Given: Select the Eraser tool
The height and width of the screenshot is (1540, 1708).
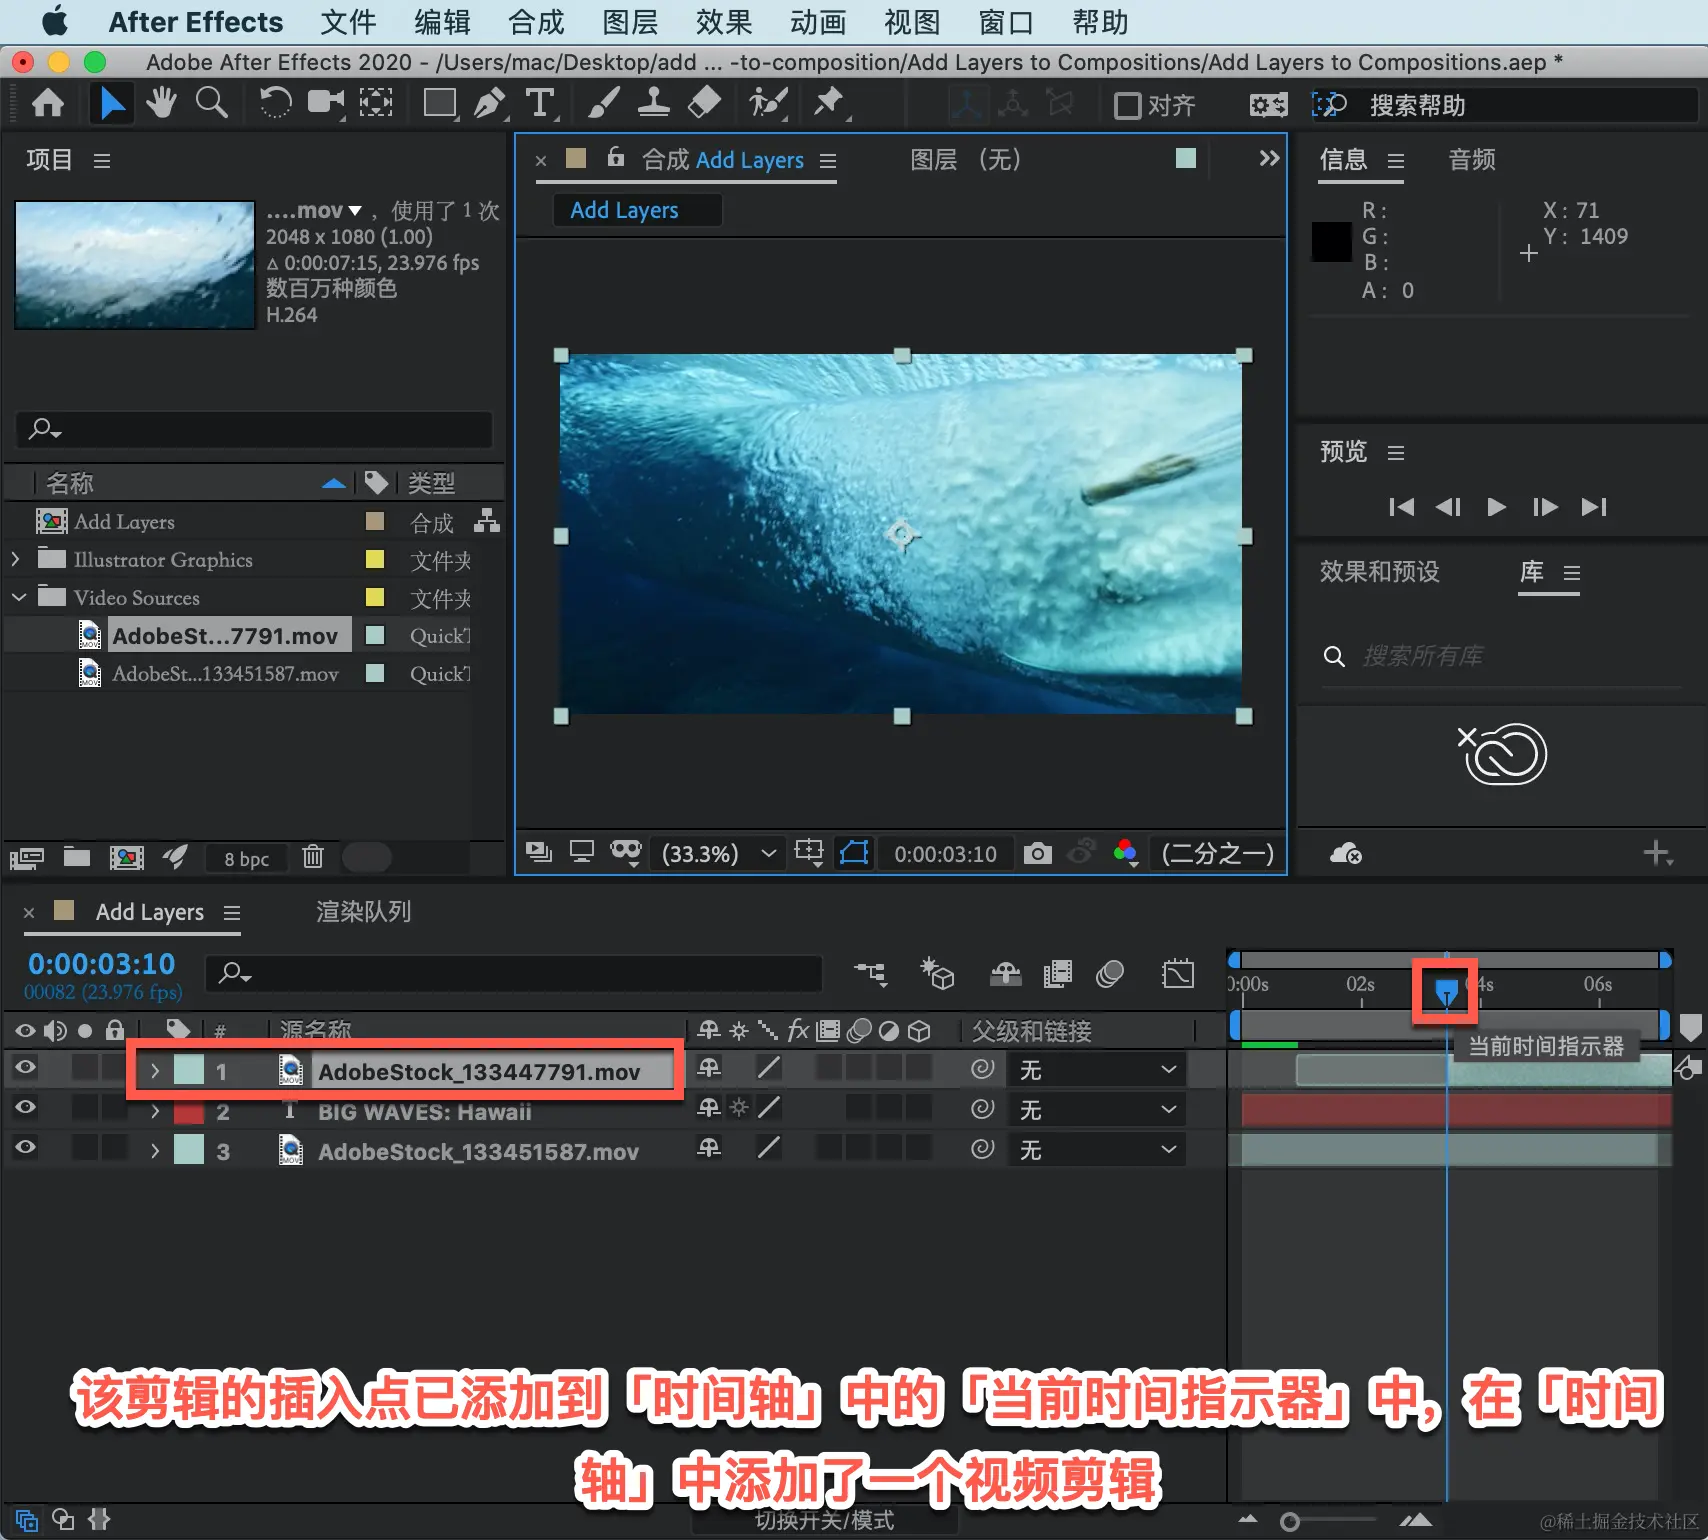Looking at the screenshot, I should [705, 103].
